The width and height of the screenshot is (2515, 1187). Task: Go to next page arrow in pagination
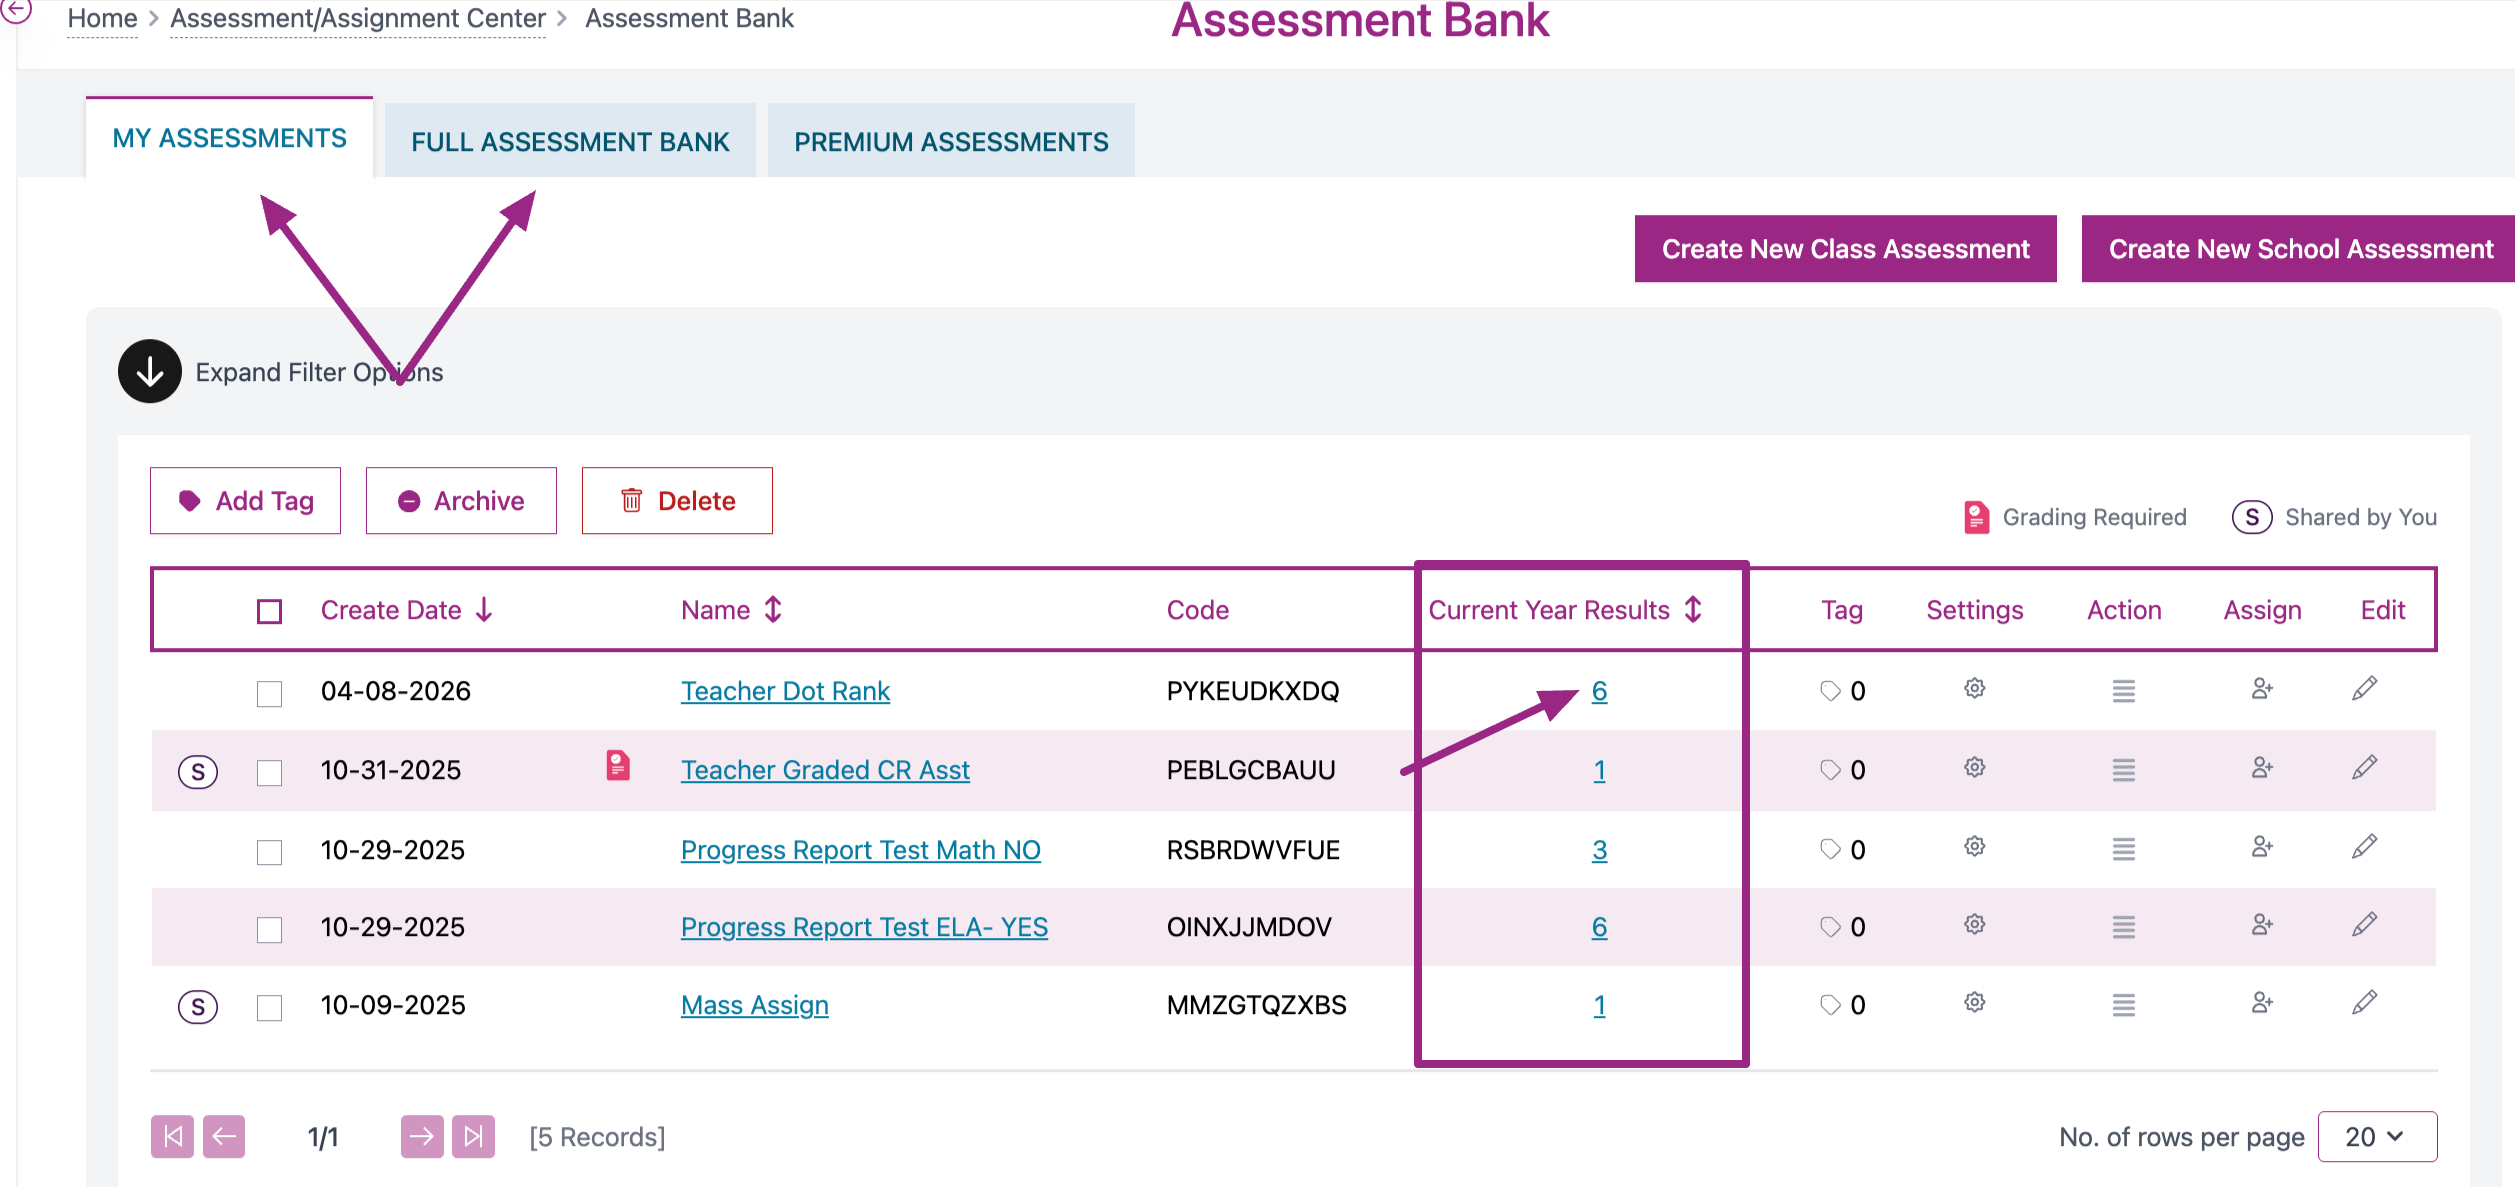(422, 1136)
